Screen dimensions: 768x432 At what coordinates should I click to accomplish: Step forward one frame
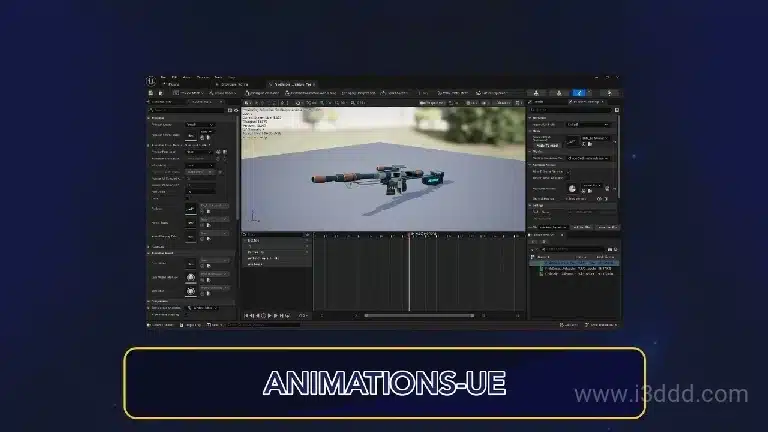(x=275, y=316)
